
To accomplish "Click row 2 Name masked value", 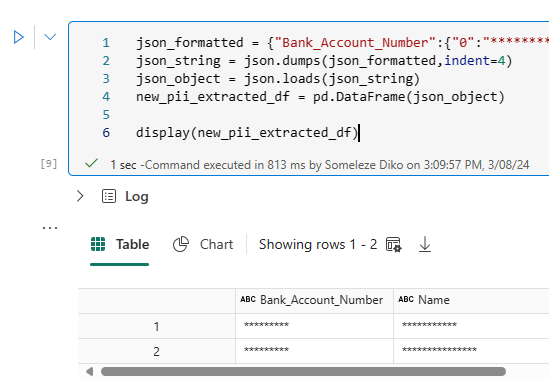I will pyautogui.click(x=439, y=350).
